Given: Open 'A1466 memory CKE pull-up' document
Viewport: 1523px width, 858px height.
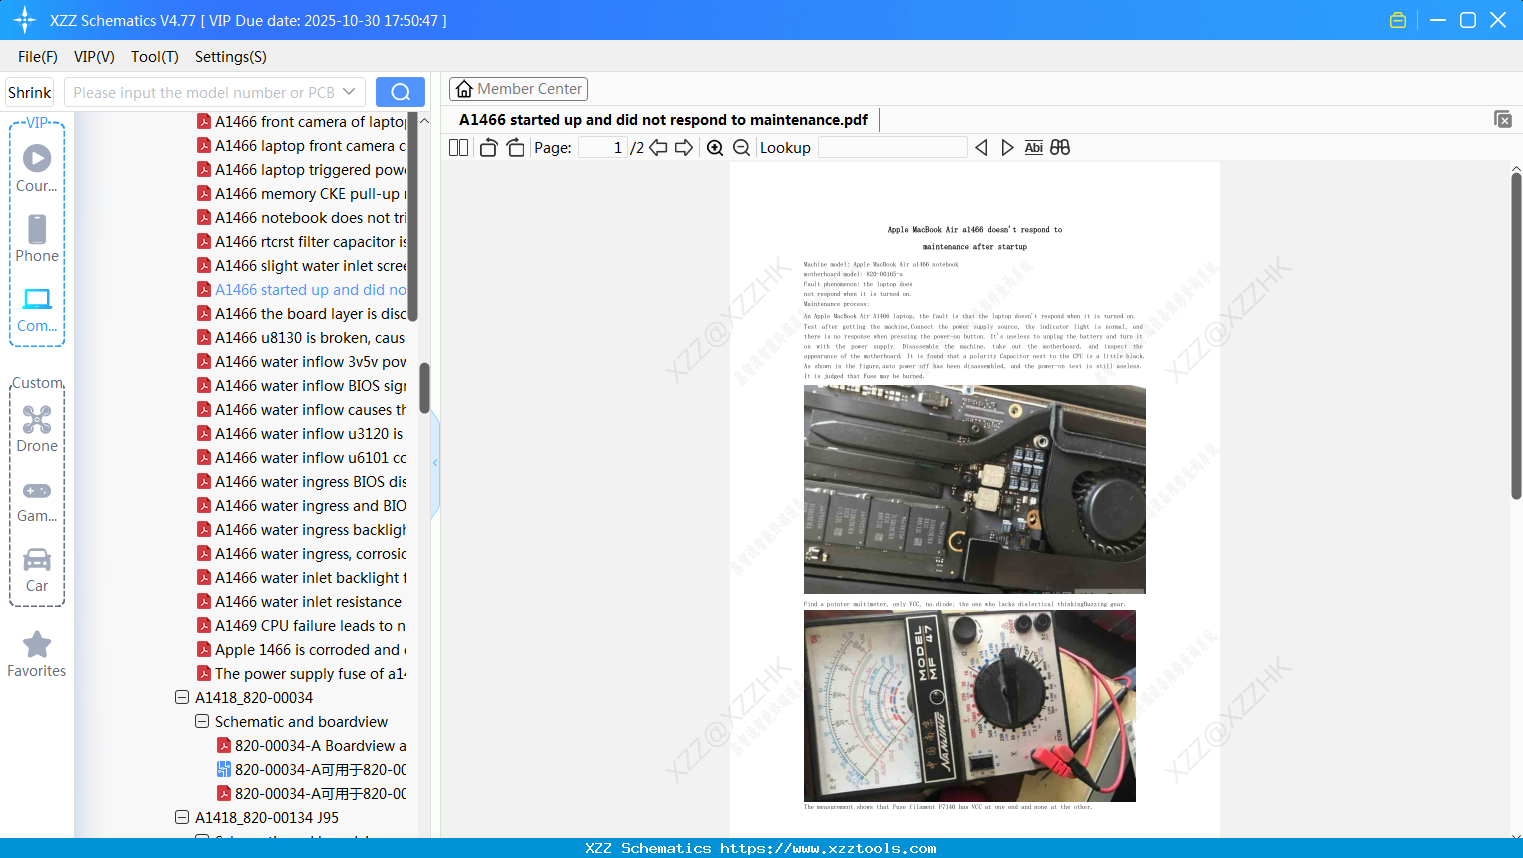Looking at the screenshot, I should (310, 193).
